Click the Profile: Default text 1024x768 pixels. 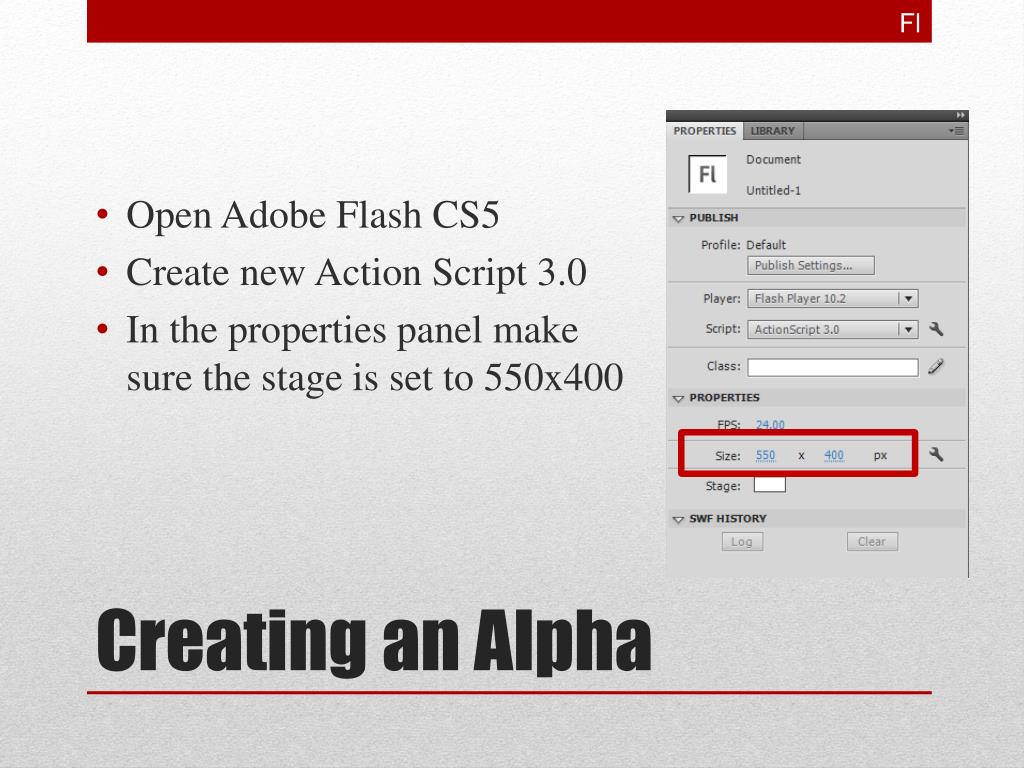tap(743, 245)
